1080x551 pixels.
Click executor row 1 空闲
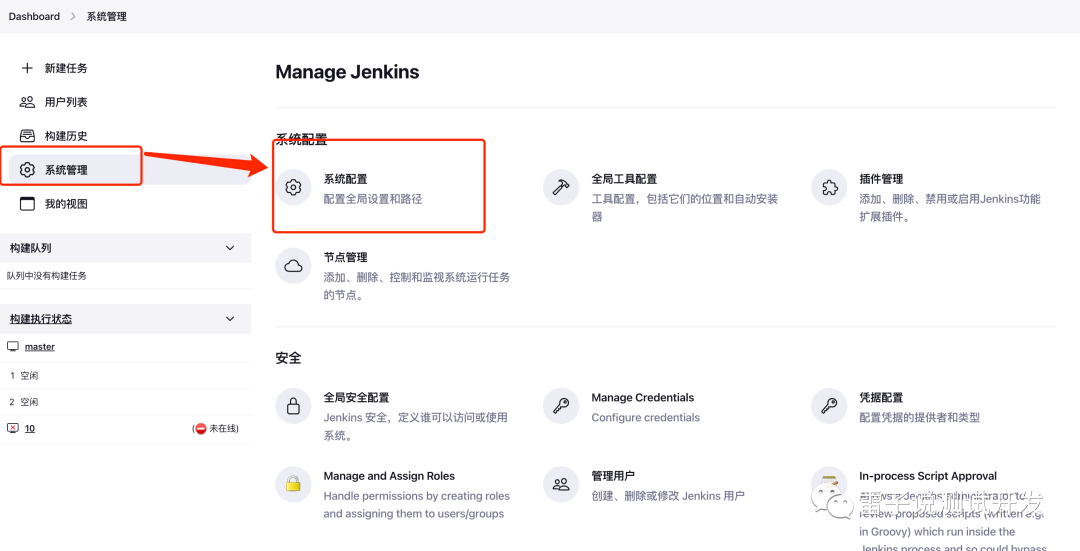(x=125, y=375)
